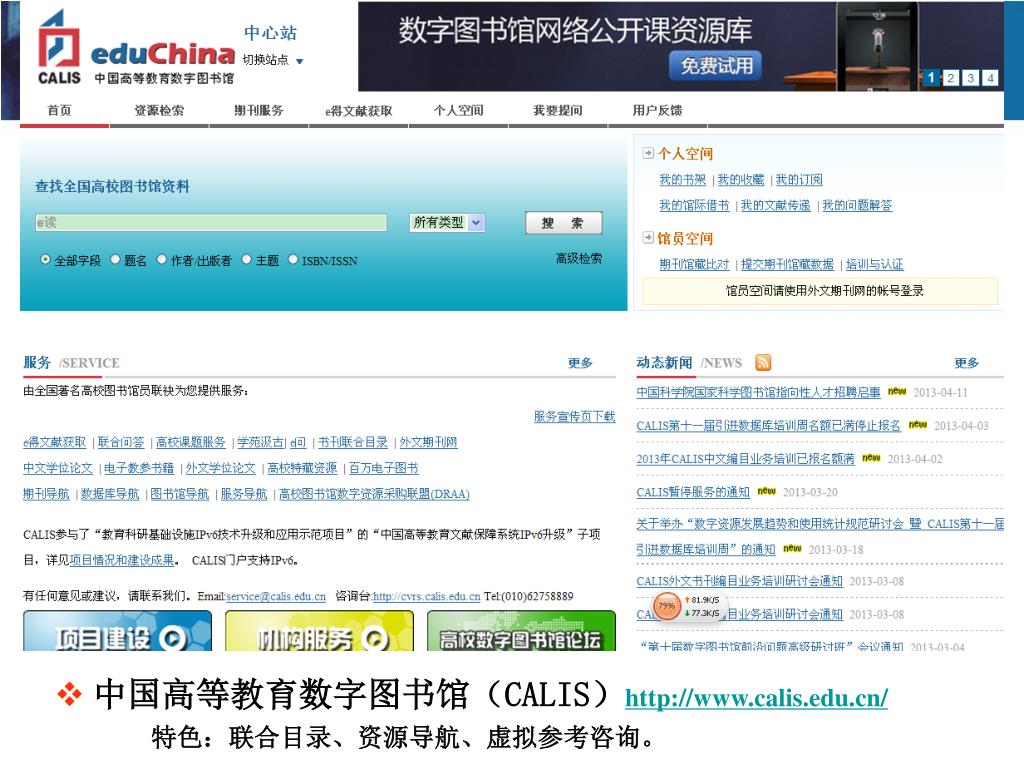Click the 机构服务 yellow banner button
The image size is (1024, 768).
319,631
